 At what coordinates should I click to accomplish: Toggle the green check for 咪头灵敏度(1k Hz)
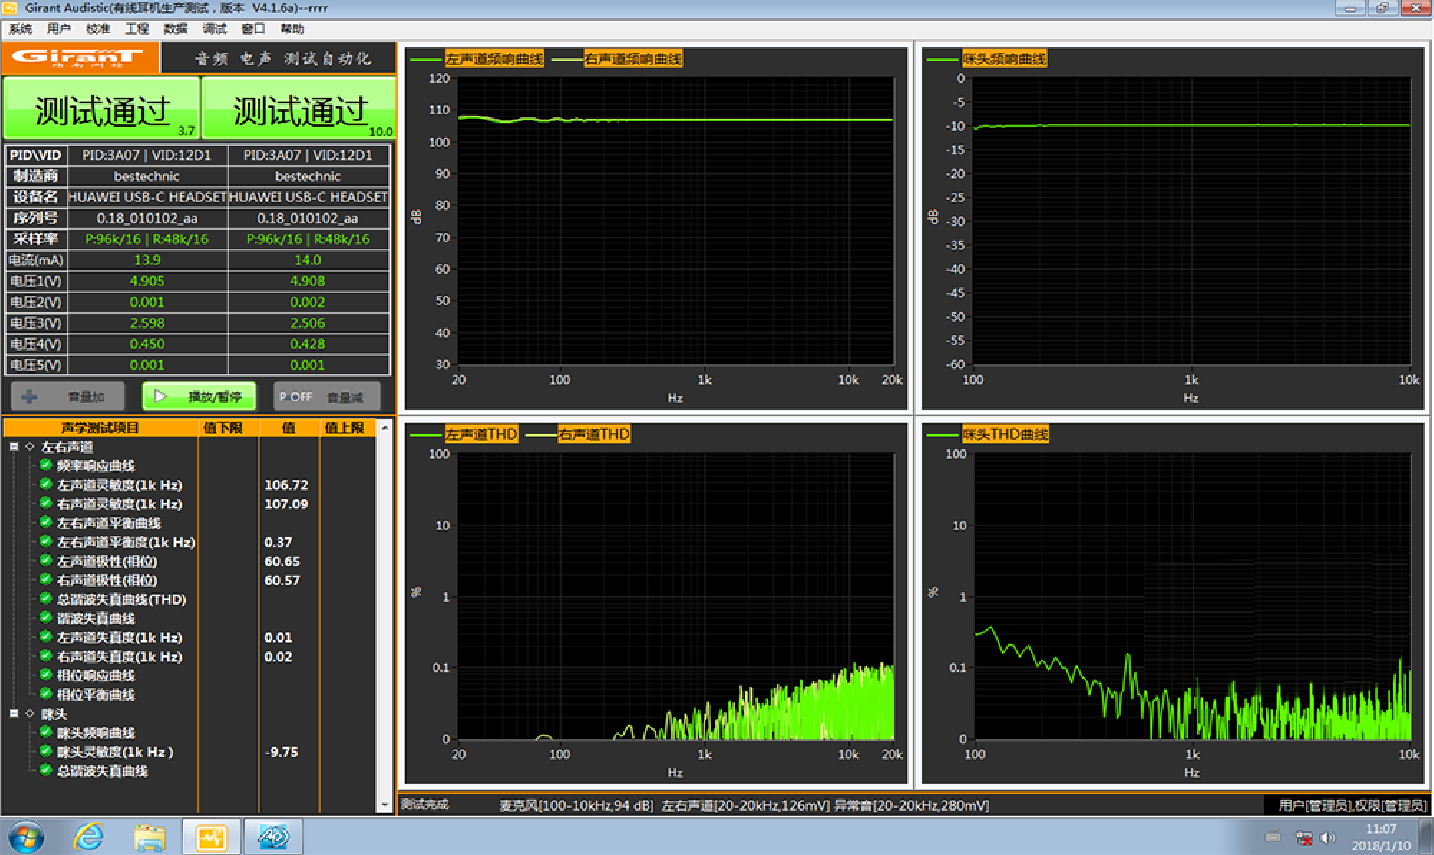tap(46, 751)
